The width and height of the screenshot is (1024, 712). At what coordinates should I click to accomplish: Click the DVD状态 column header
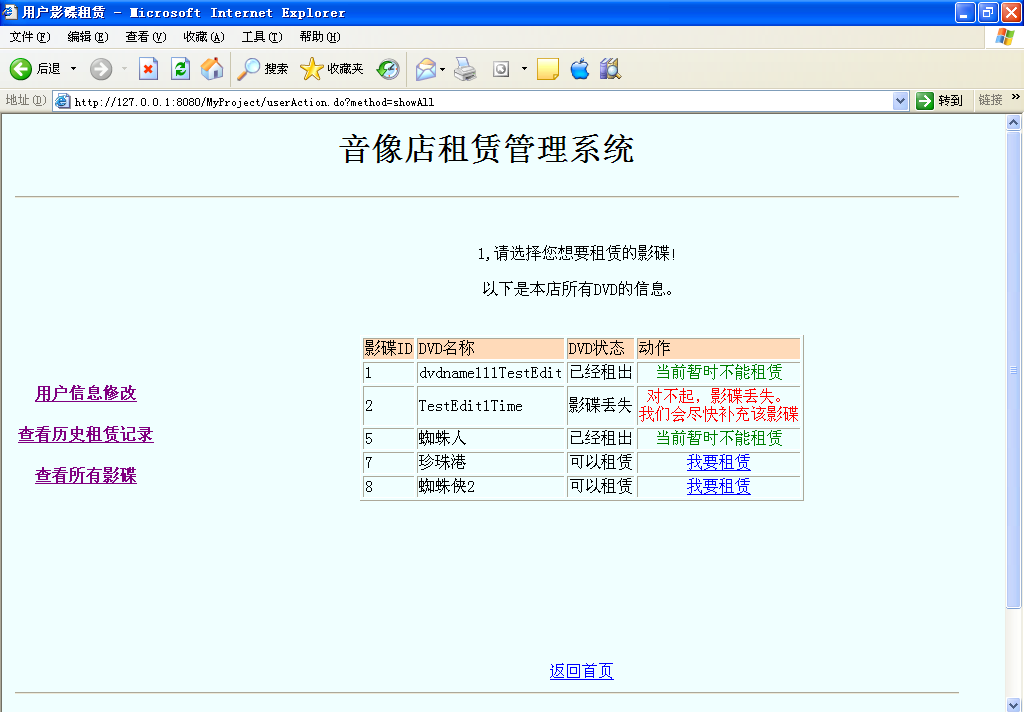[x=600, y=348]
